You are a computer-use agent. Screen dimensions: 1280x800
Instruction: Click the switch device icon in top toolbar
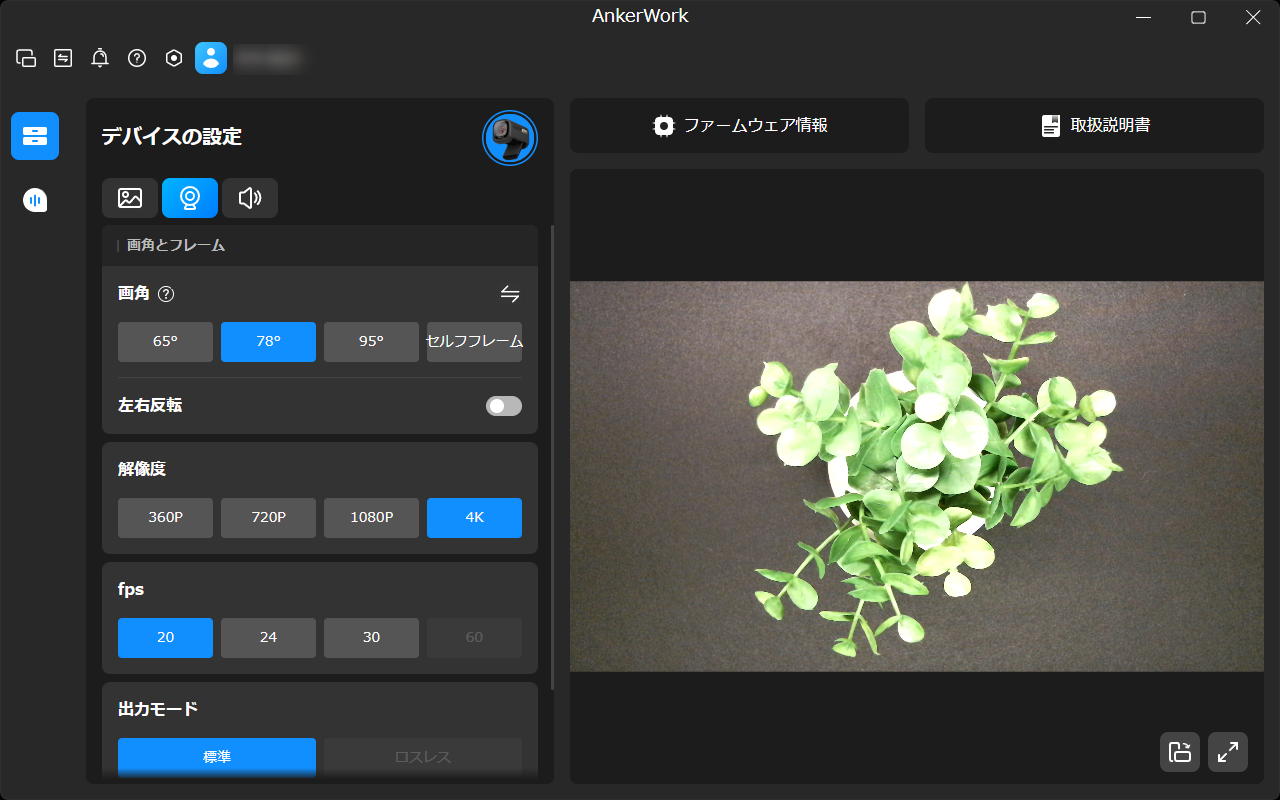(x=63, y=58)
